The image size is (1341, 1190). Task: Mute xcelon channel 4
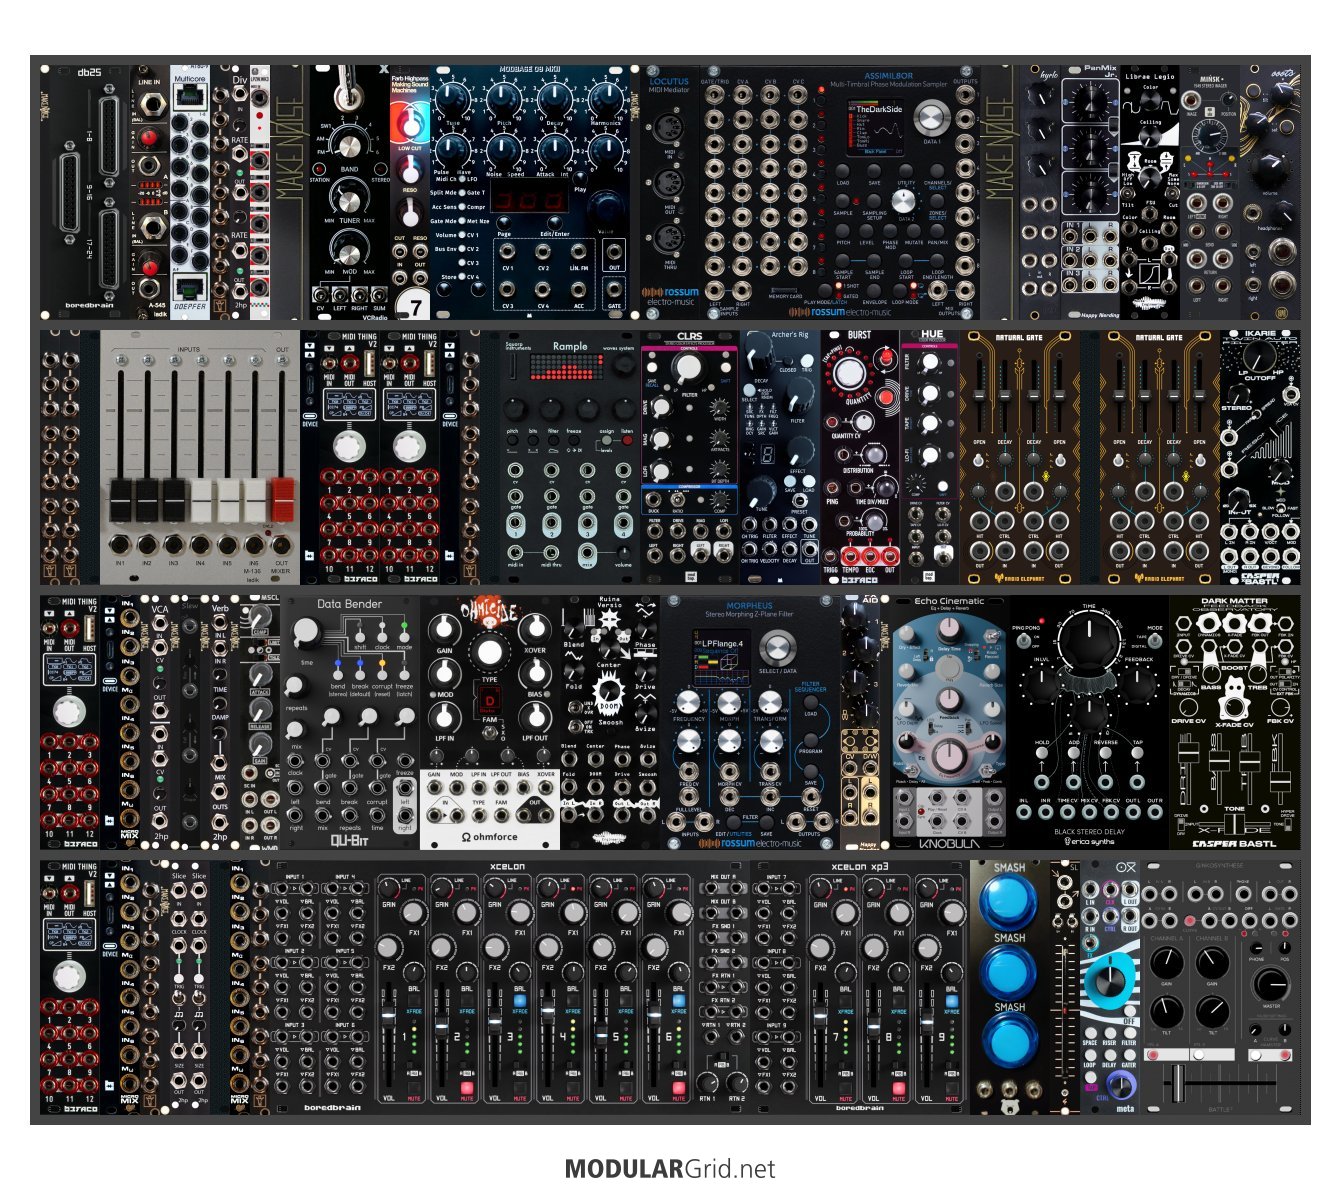pyautogui.click(x=573, y=1087)
